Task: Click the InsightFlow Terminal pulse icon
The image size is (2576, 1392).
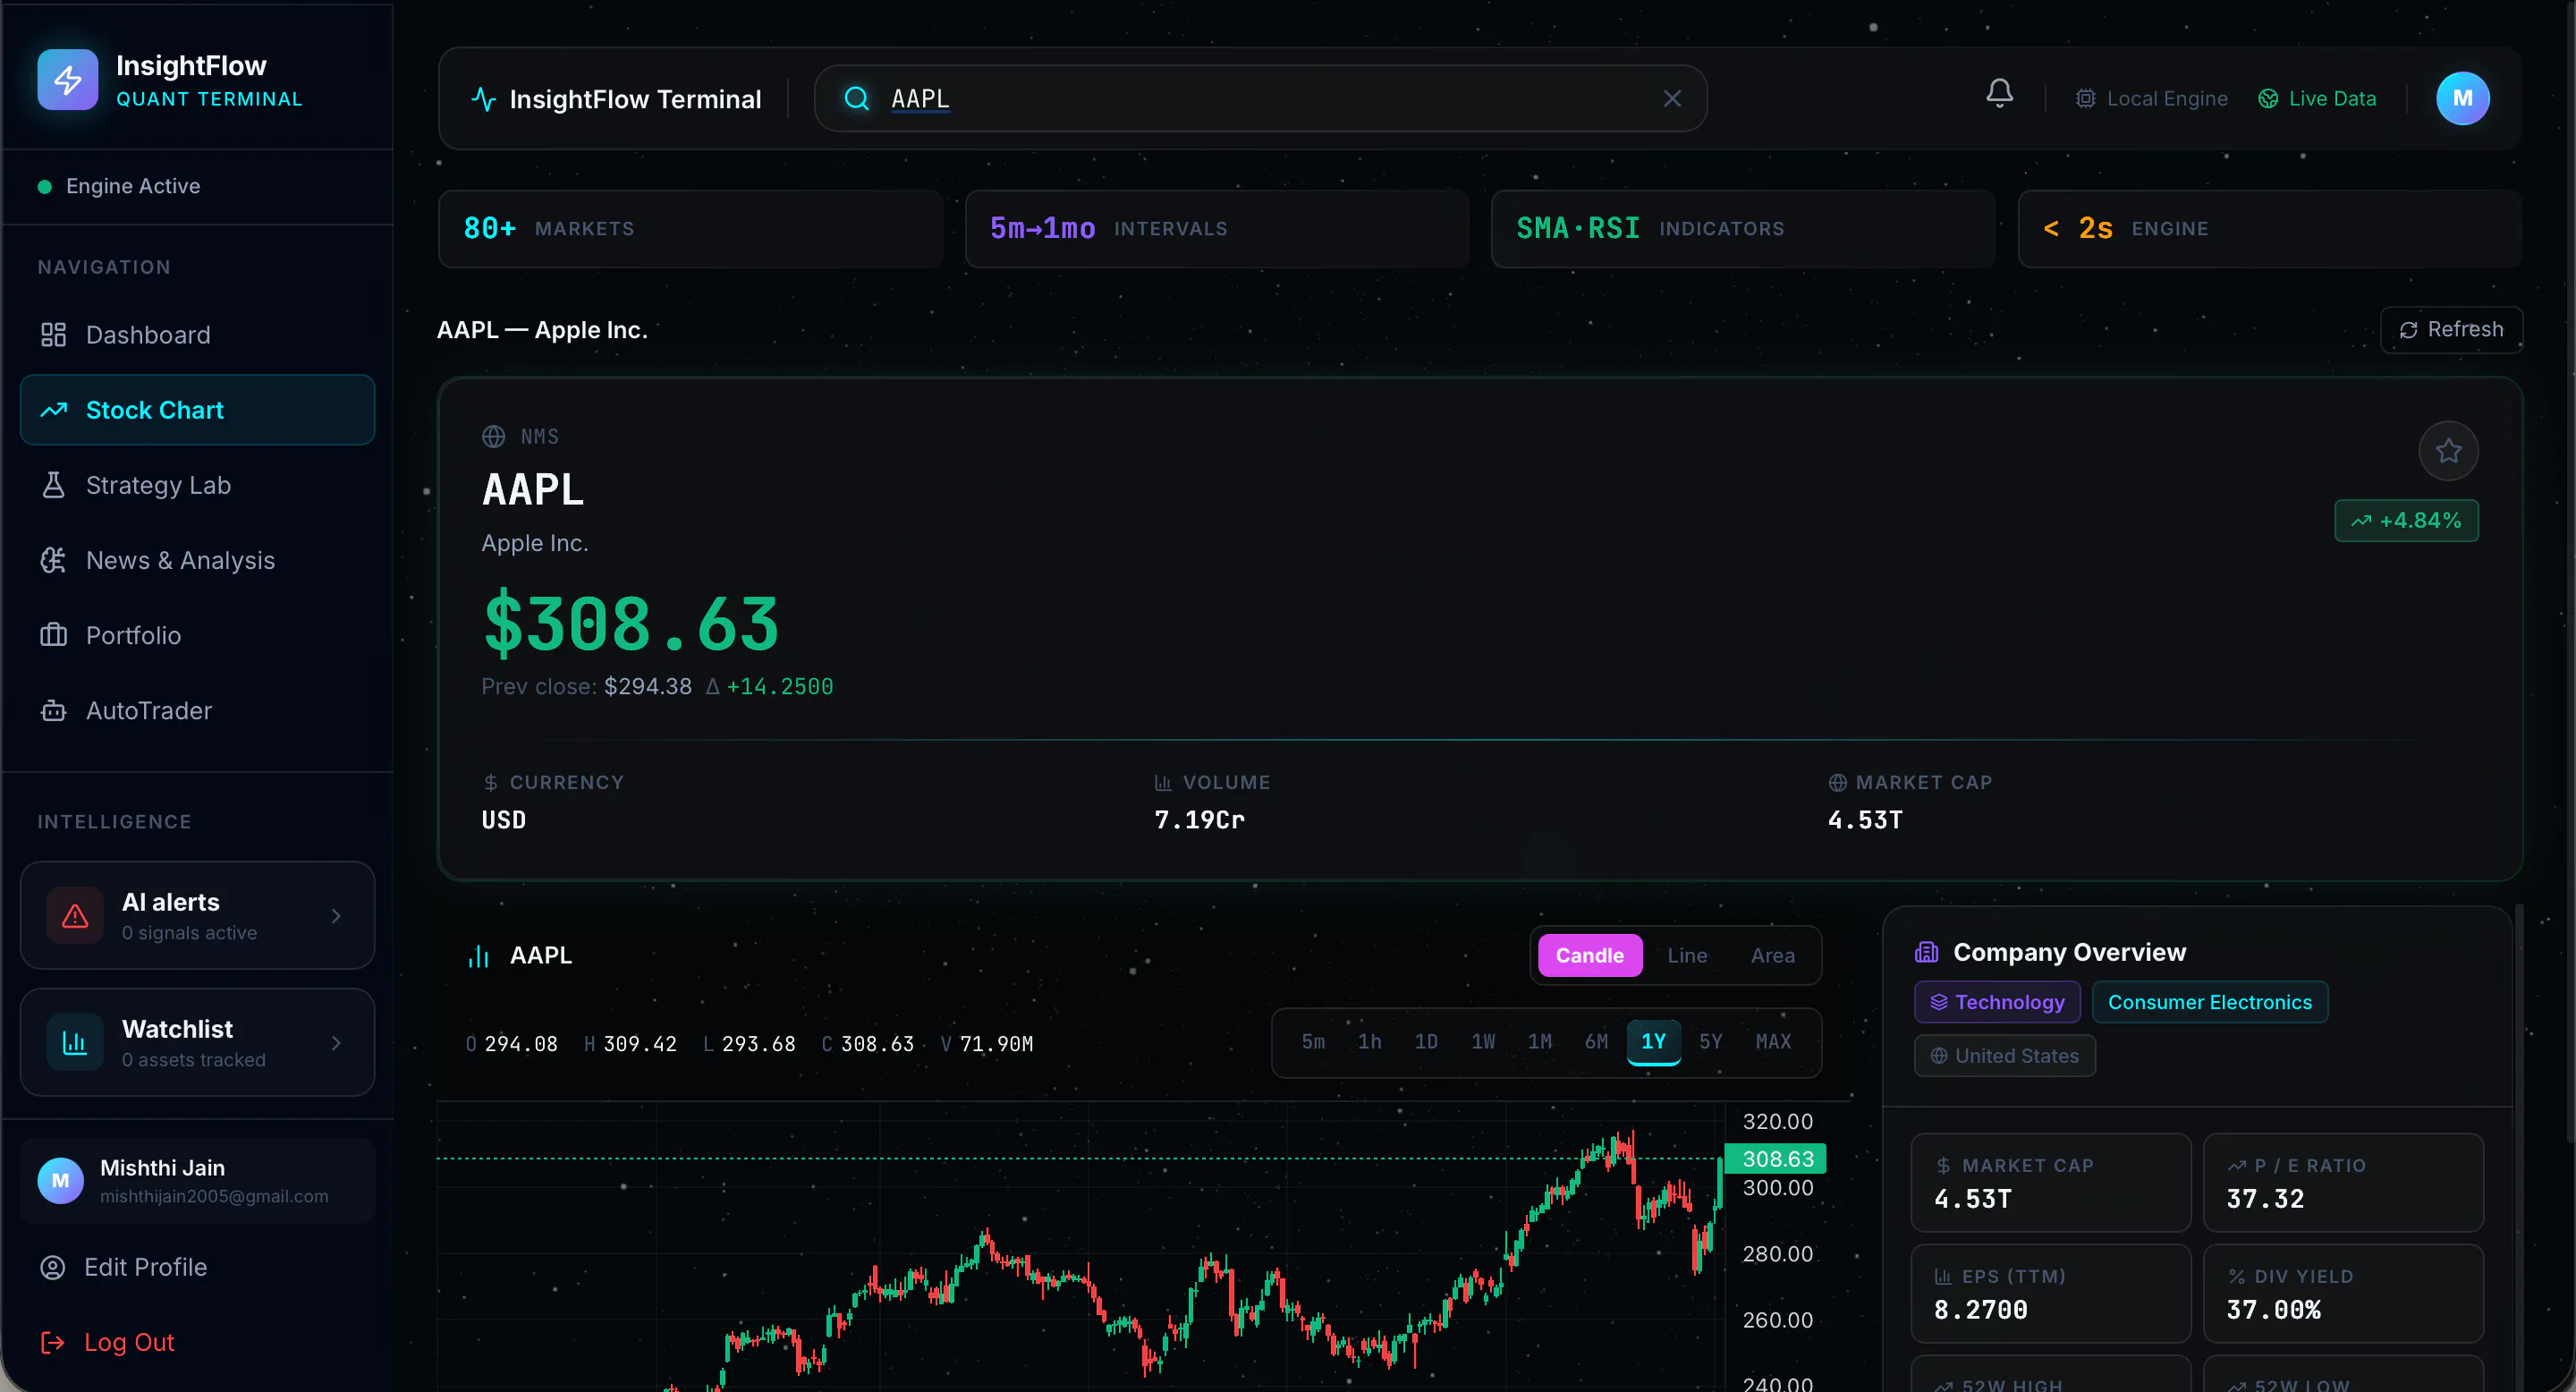Action: [x=483, y=99]
